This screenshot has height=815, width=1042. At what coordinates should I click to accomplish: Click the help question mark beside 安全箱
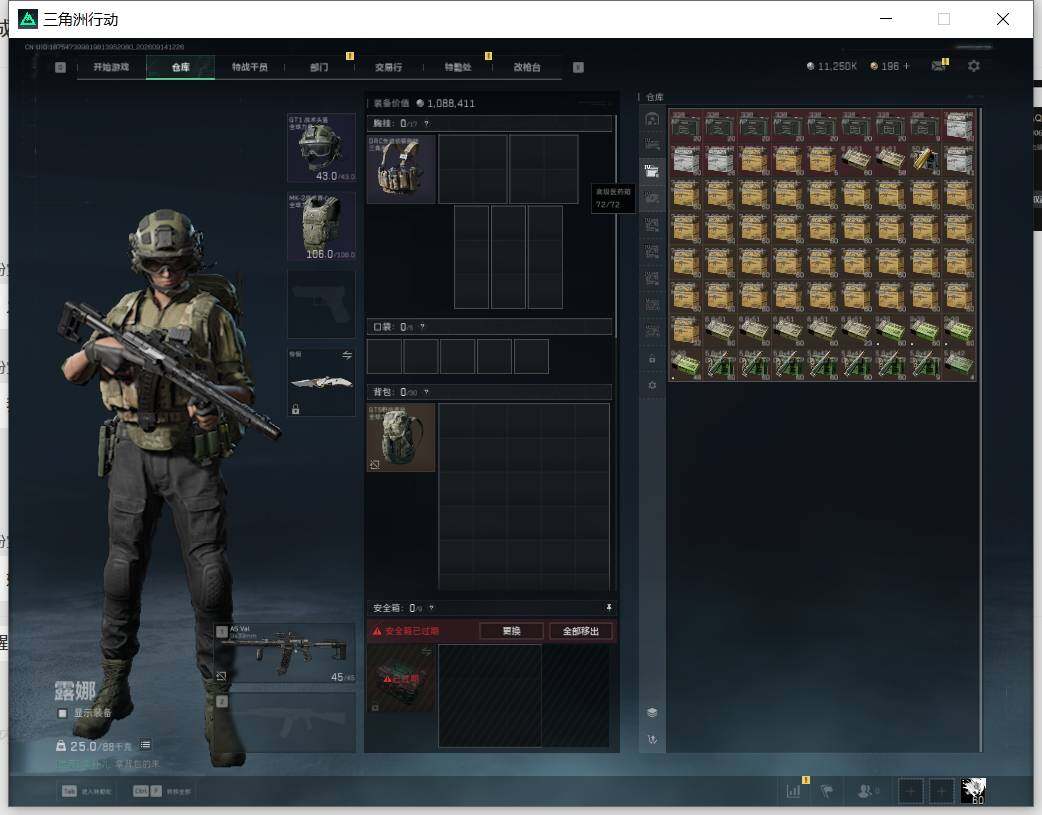point(431,608)
